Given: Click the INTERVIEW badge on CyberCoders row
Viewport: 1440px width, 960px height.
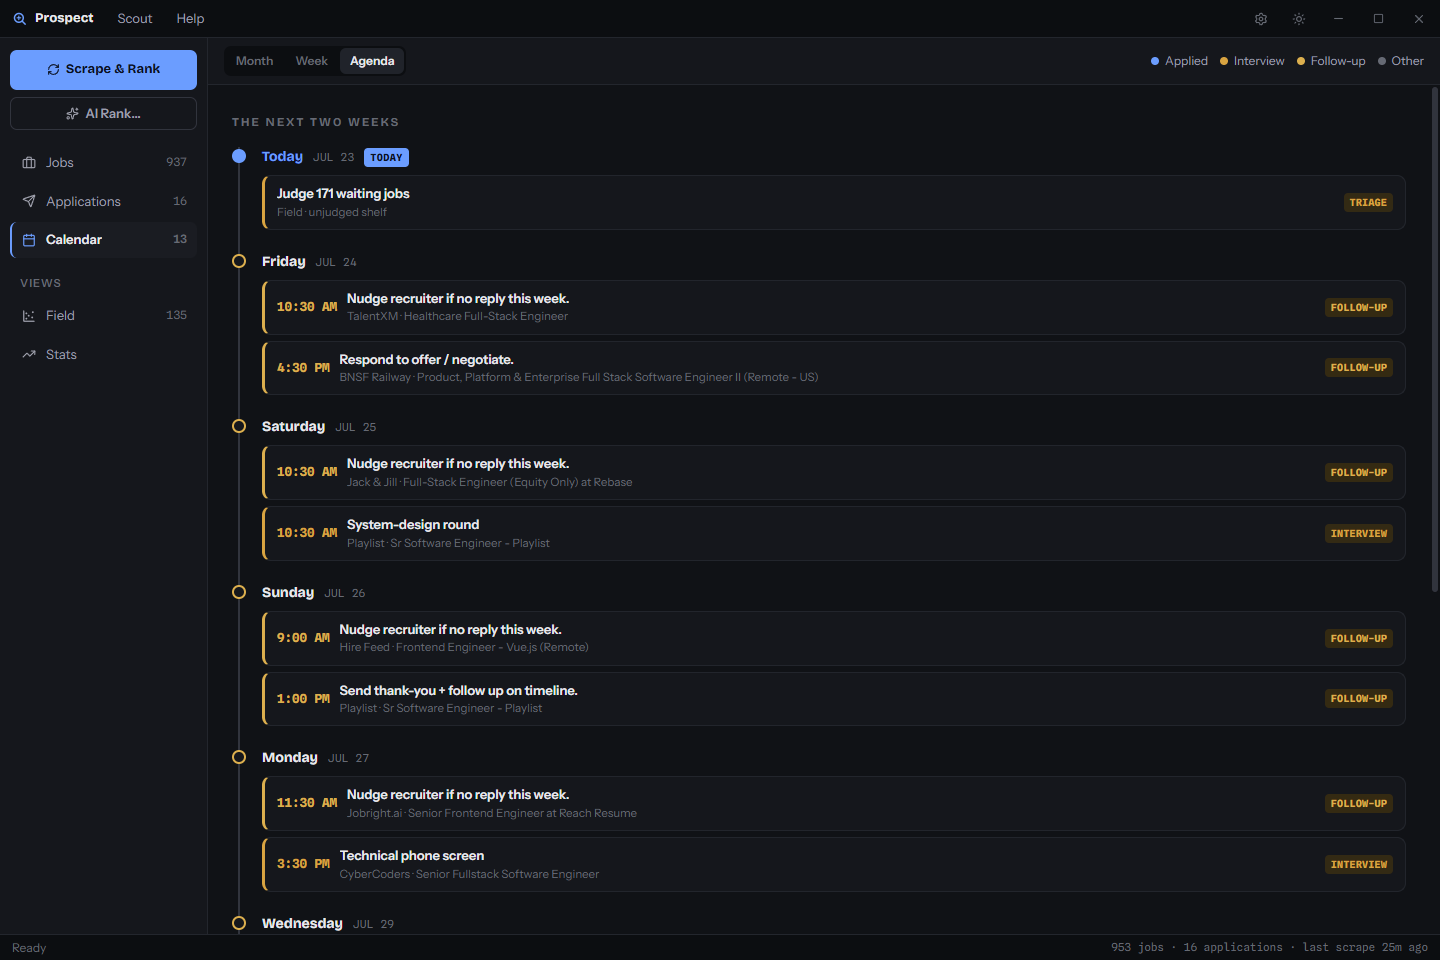Looking at the screenshot, I should pos(1359,865).
